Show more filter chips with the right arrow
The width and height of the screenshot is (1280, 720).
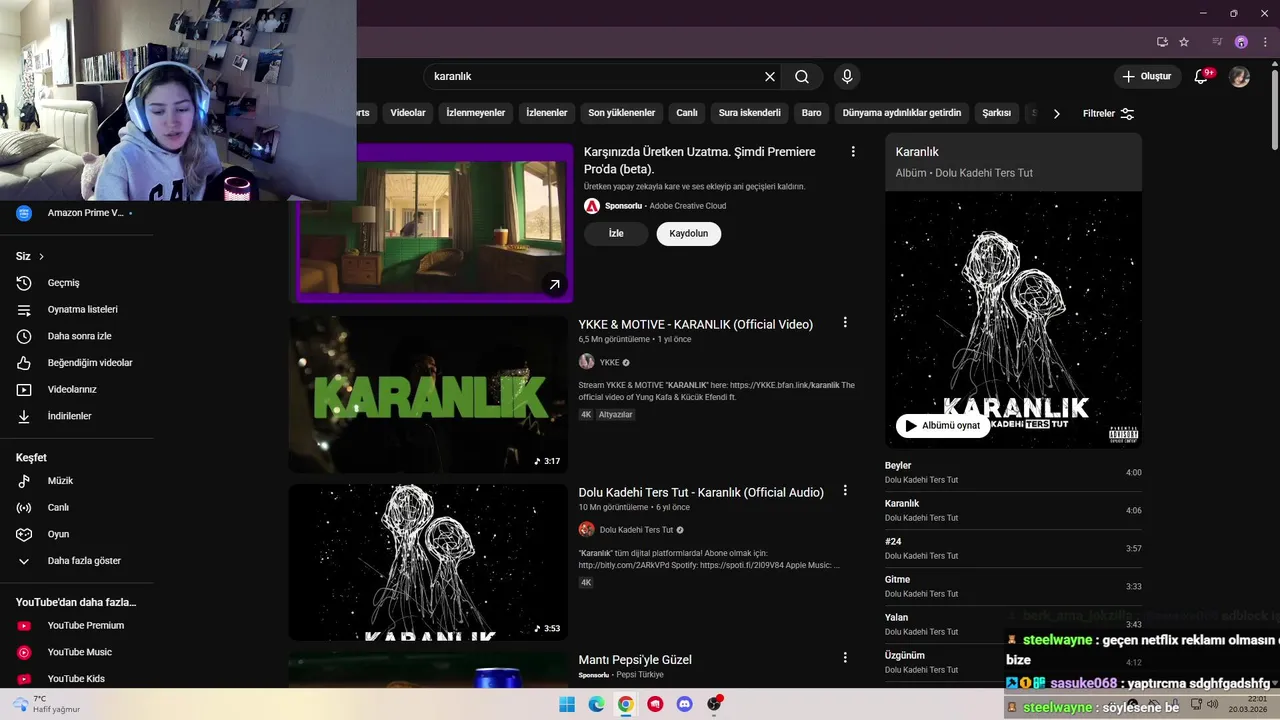1056,114
